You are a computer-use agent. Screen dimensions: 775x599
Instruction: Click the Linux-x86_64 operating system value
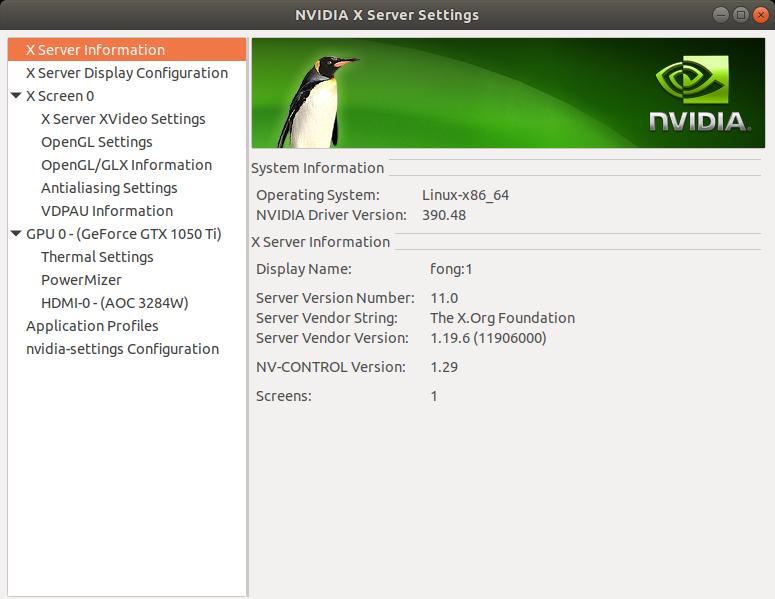click(x=465, y=195)
